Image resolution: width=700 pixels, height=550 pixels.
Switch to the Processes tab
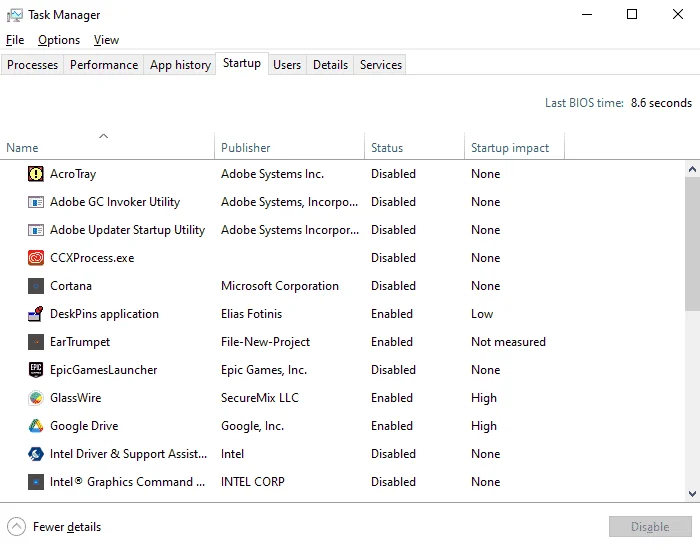tap(32, 65)
